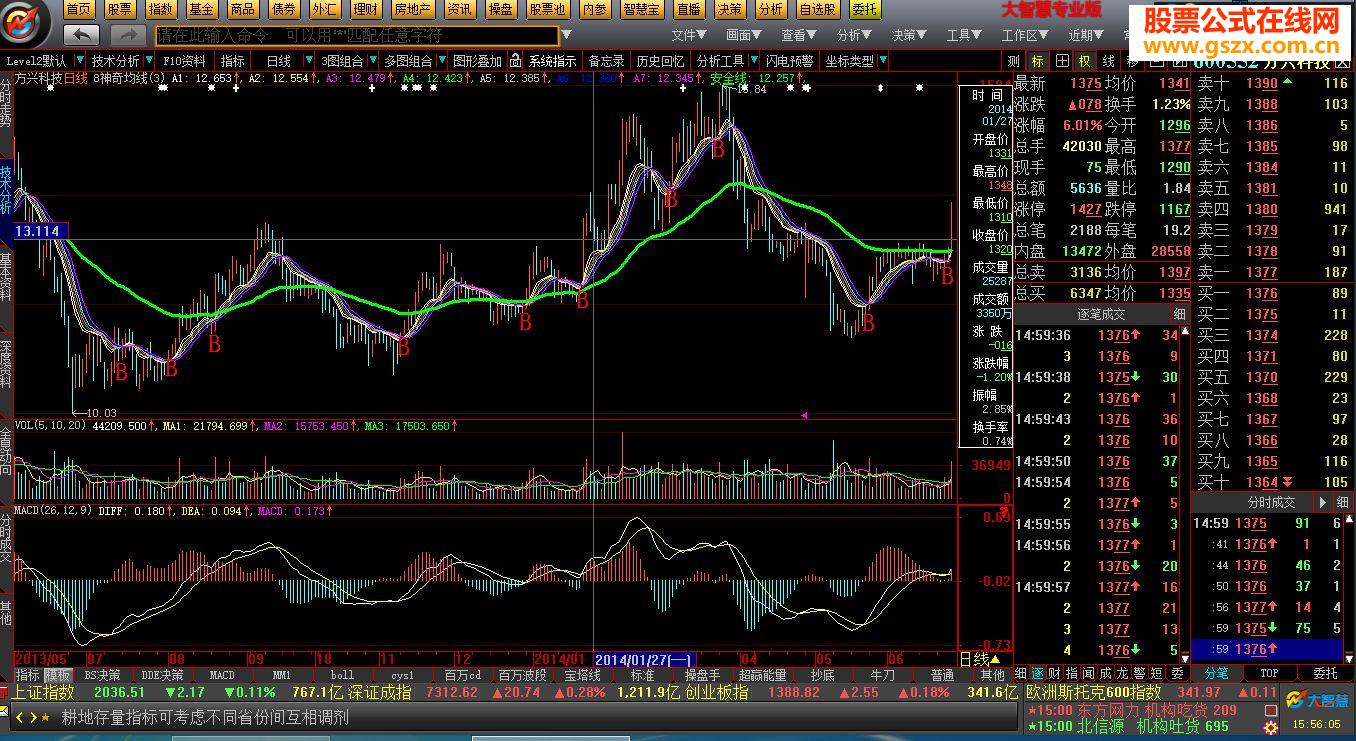Click the 系统指示 button
The width and height of the screenshot is (1356, 741).
coord(553,61)
